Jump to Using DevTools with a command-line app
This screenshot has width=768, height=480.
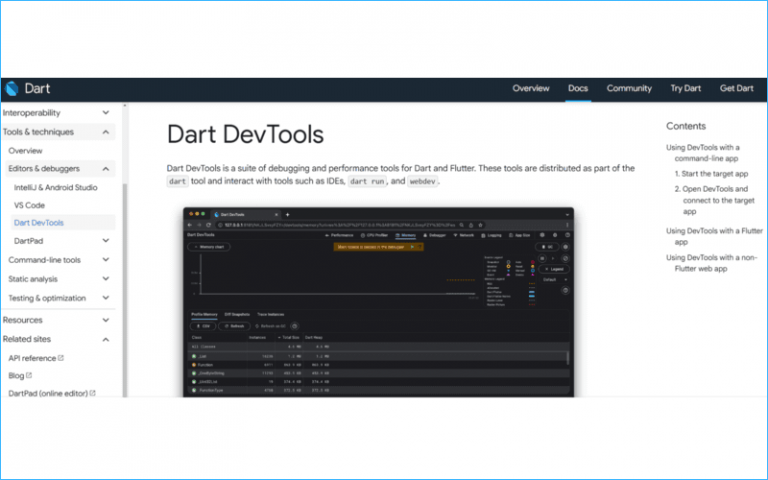click(703, 153)
